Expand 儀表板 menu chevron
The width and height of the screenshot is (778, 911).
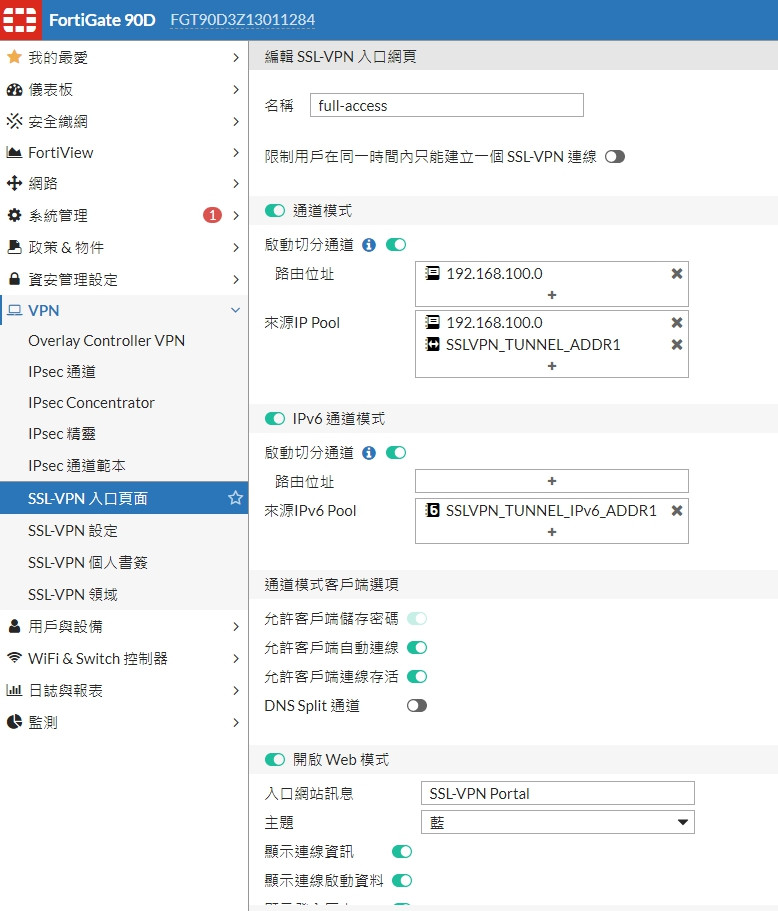[235, 89]
